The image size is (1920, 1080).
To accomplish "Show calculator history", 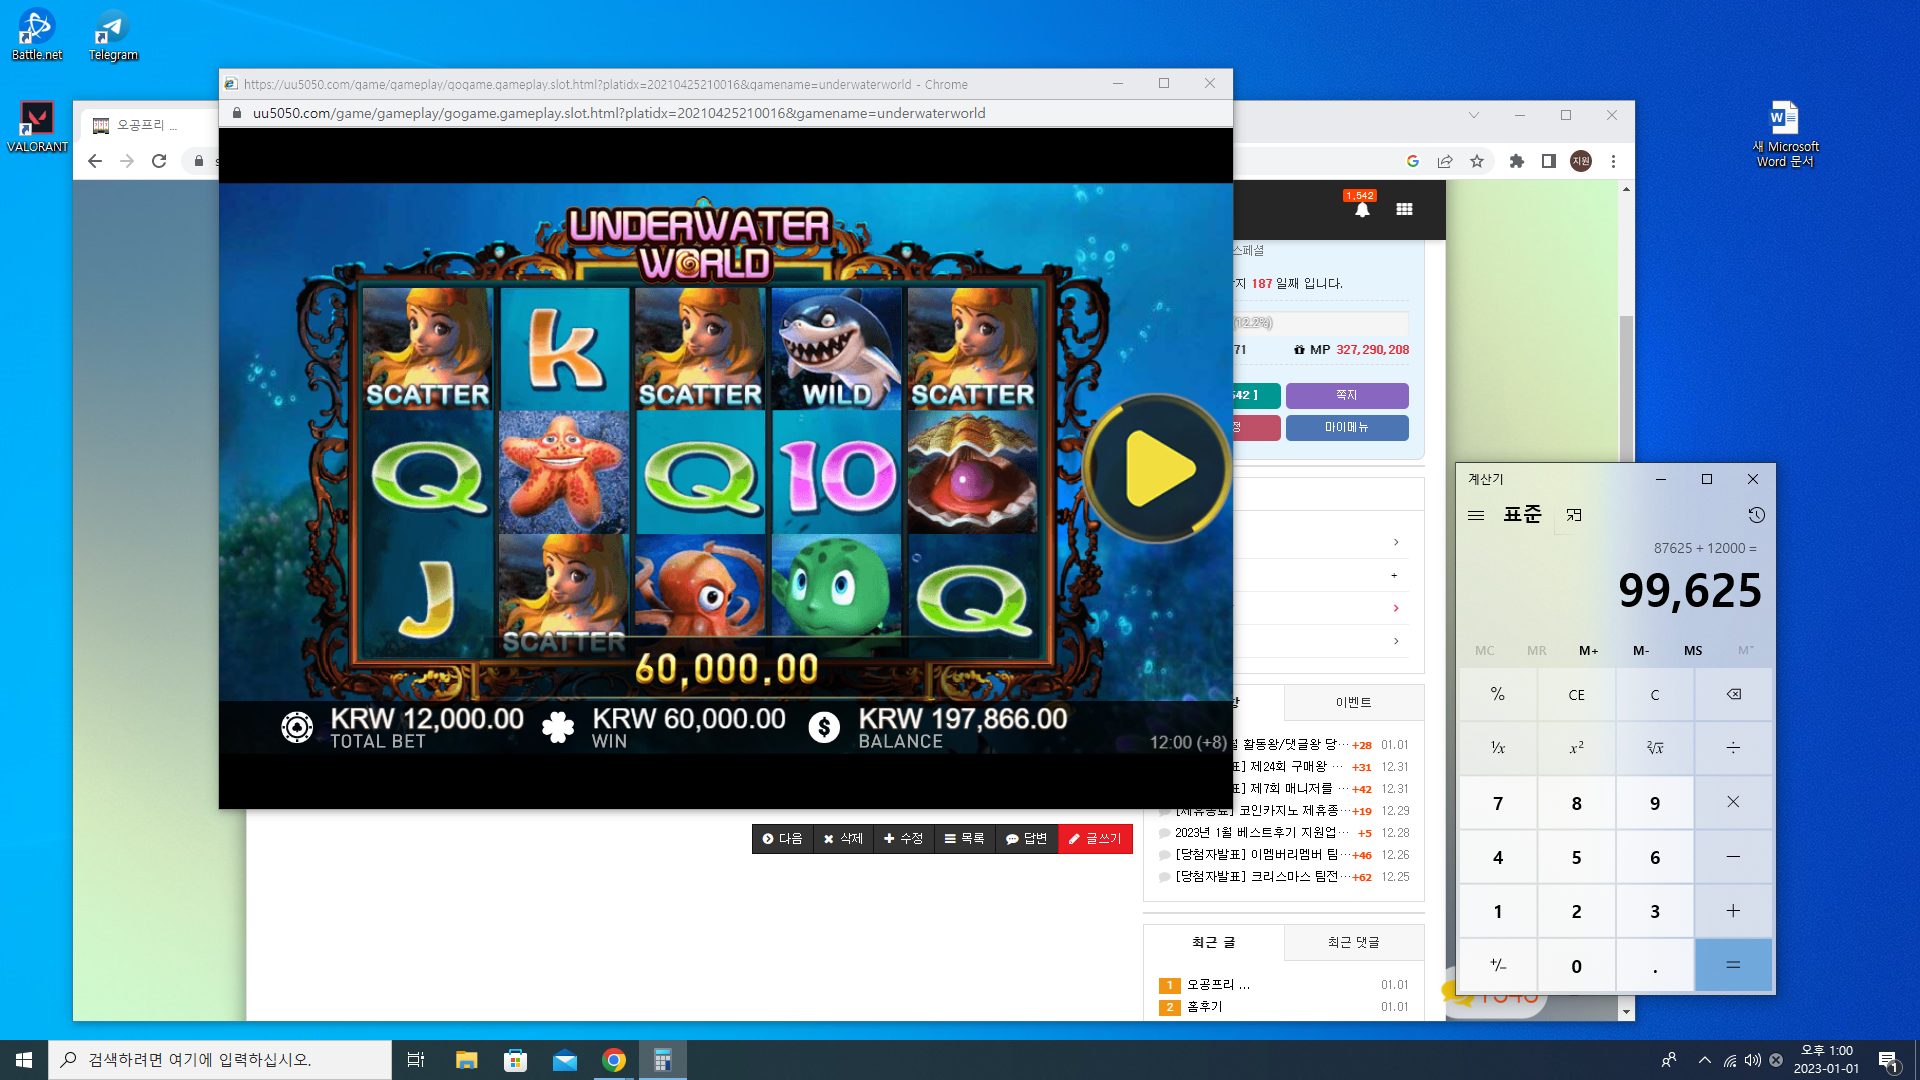I will click(x=1756, y=515).
